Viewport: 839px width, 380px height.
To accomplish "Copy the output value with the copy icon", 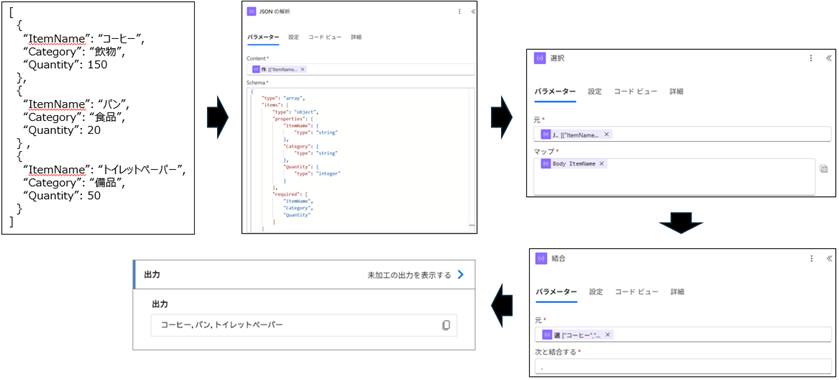I will pyautogui.click(x=446, y=325).
